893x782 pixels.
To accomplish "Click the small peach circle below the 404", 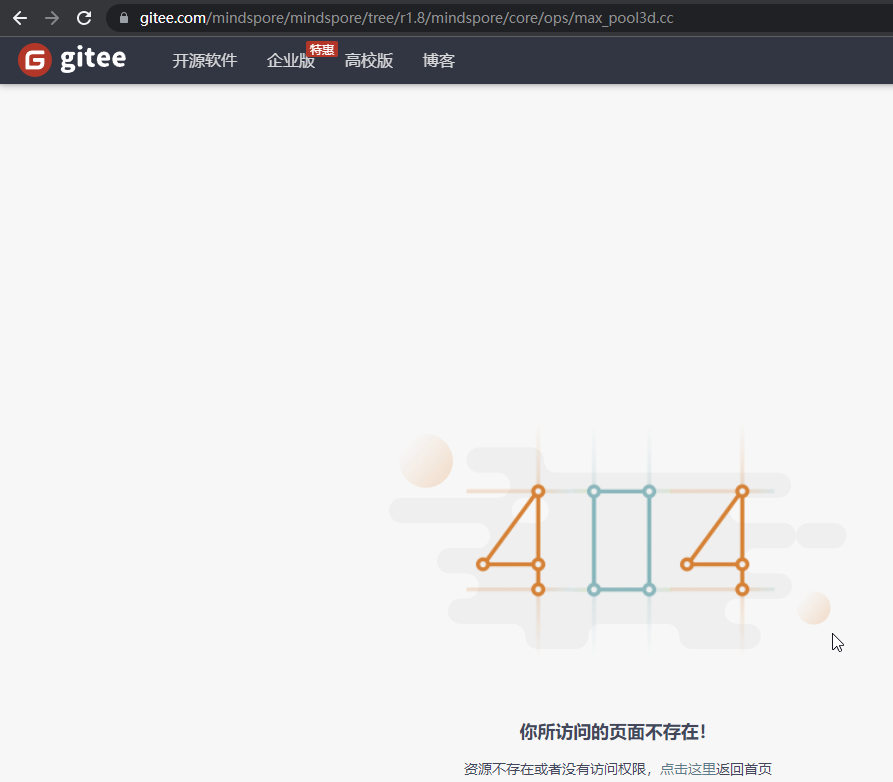I will click(x=814, y=608).
